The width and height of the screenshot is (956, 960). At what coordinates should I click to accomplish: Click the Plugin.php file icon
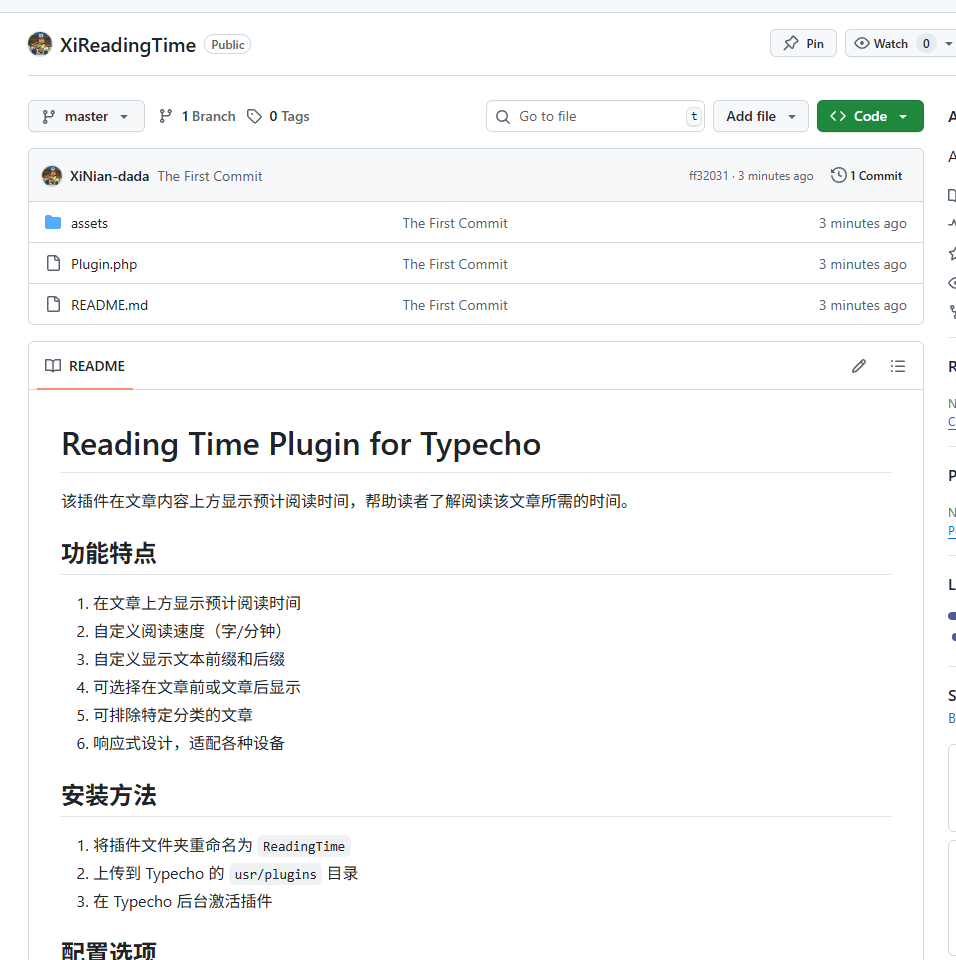tap(53, 264)
